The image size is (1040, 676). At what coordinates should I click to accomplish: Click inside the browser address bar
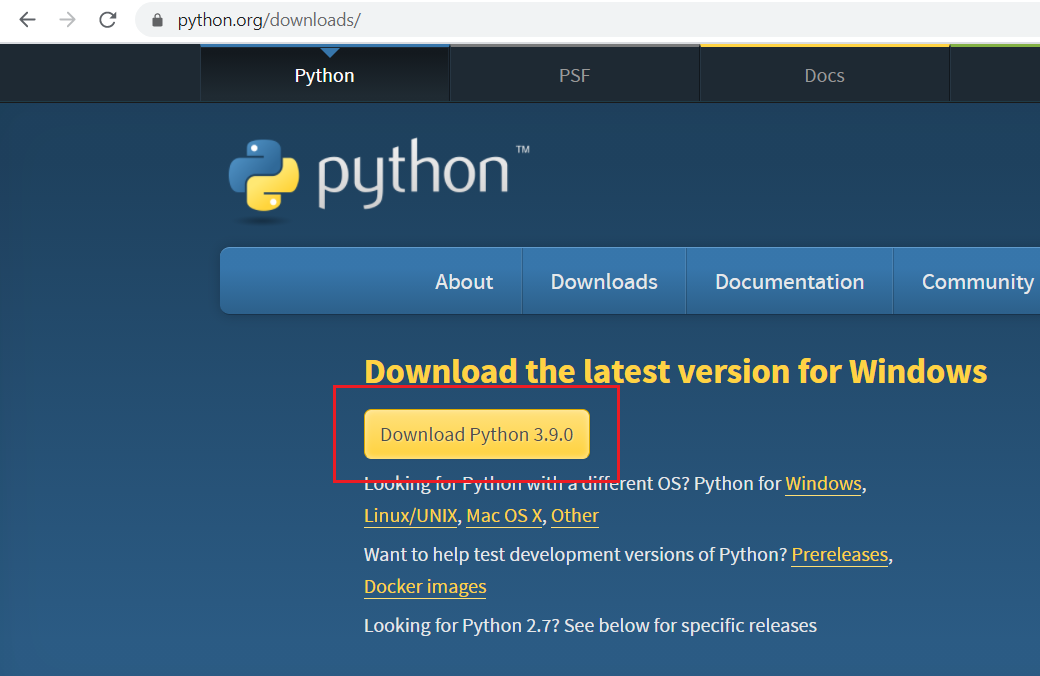[x=400, y=19]
